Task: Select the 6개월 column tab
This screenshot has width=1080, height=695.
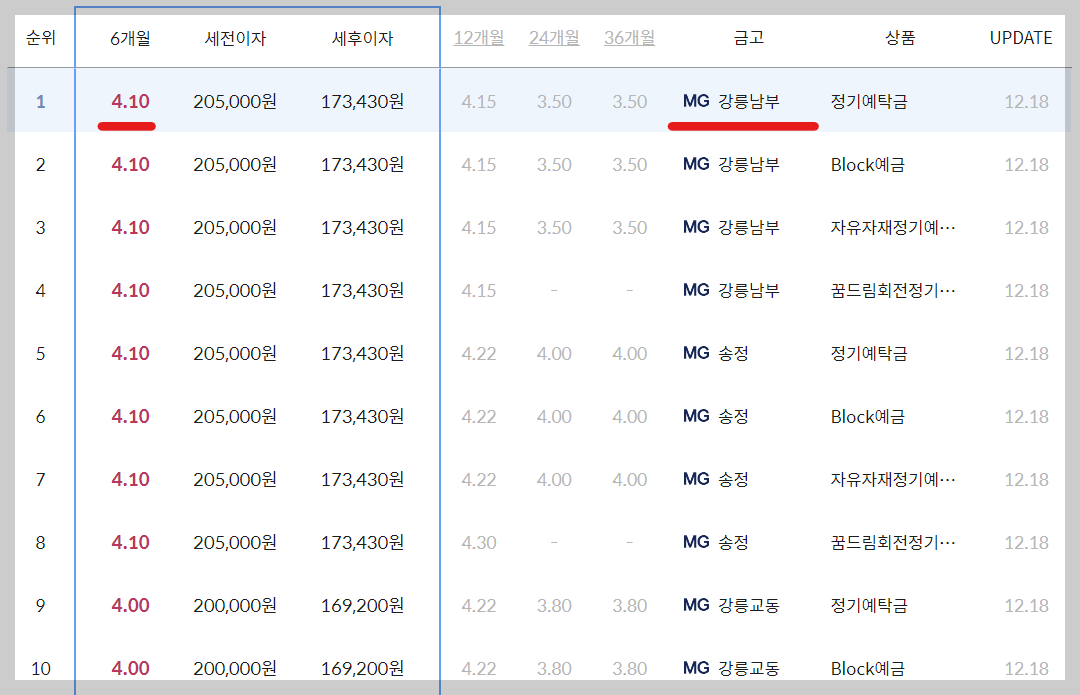Action: (131, 38)
